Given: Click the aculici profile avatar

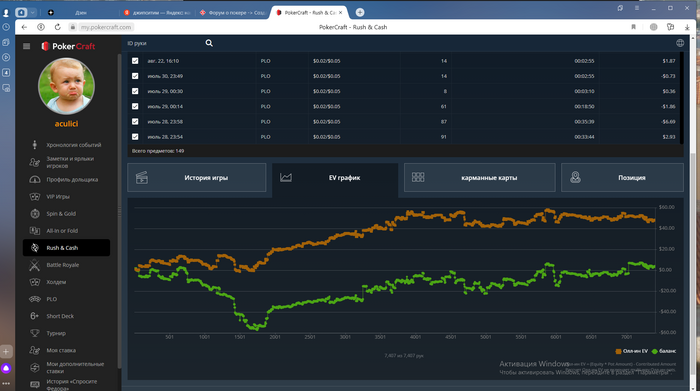Looking at the screenshot, I should click(66, 86).
